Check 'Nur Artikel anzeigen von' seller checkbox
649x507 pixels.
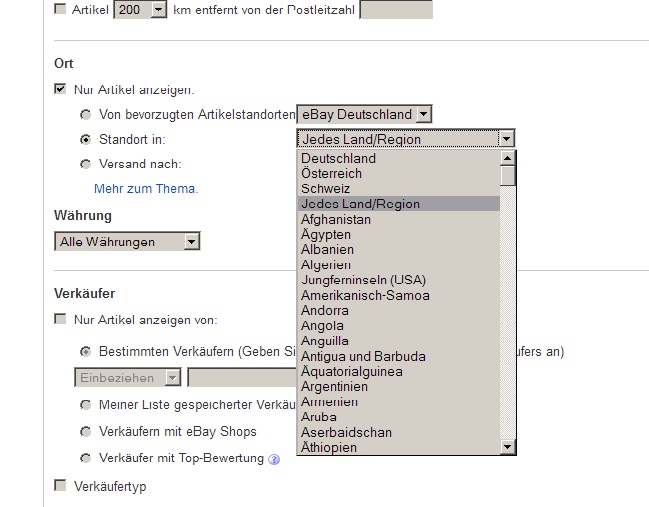click(x=60, y=320)
